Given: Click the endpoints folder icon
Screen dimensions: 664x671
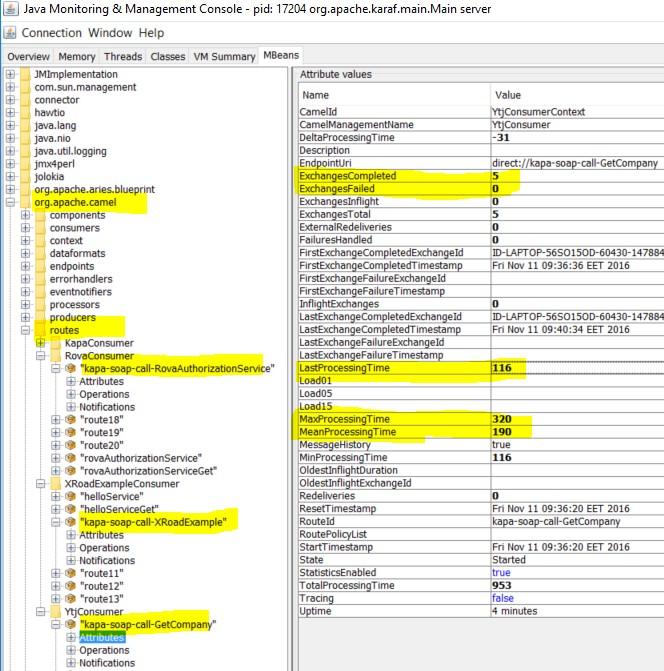Looking at the screenshot, I should coord(41,266).
